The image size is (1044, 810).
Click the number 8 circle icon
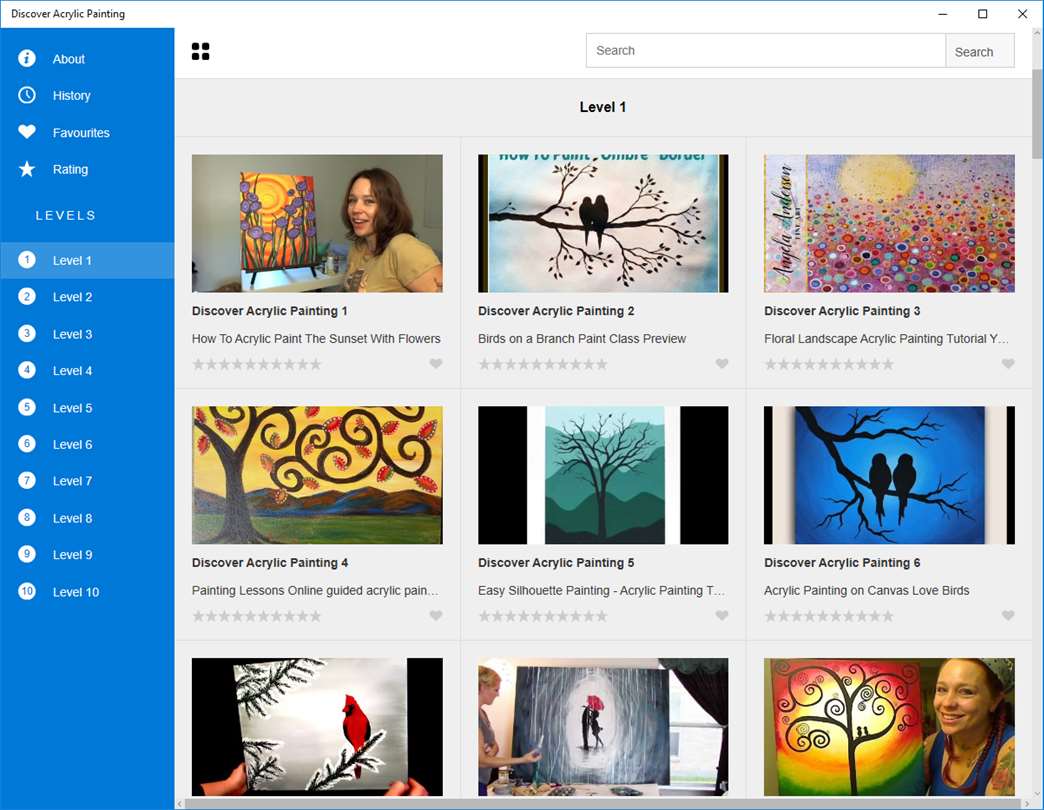(27, 517)
